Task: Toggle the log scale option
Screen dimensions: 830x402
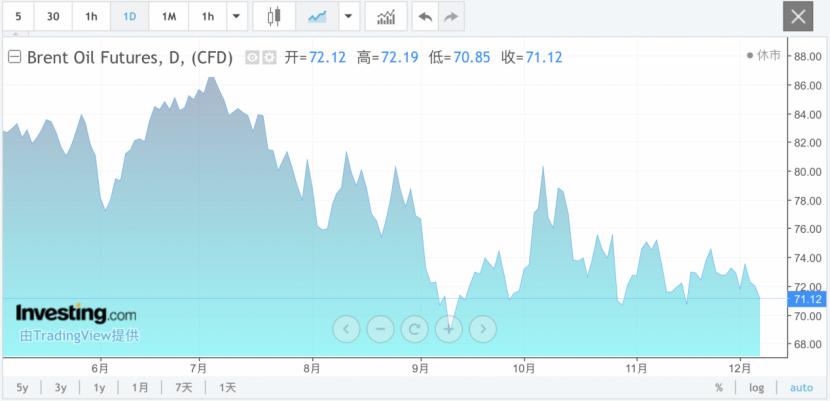Action: click(757, 388)
